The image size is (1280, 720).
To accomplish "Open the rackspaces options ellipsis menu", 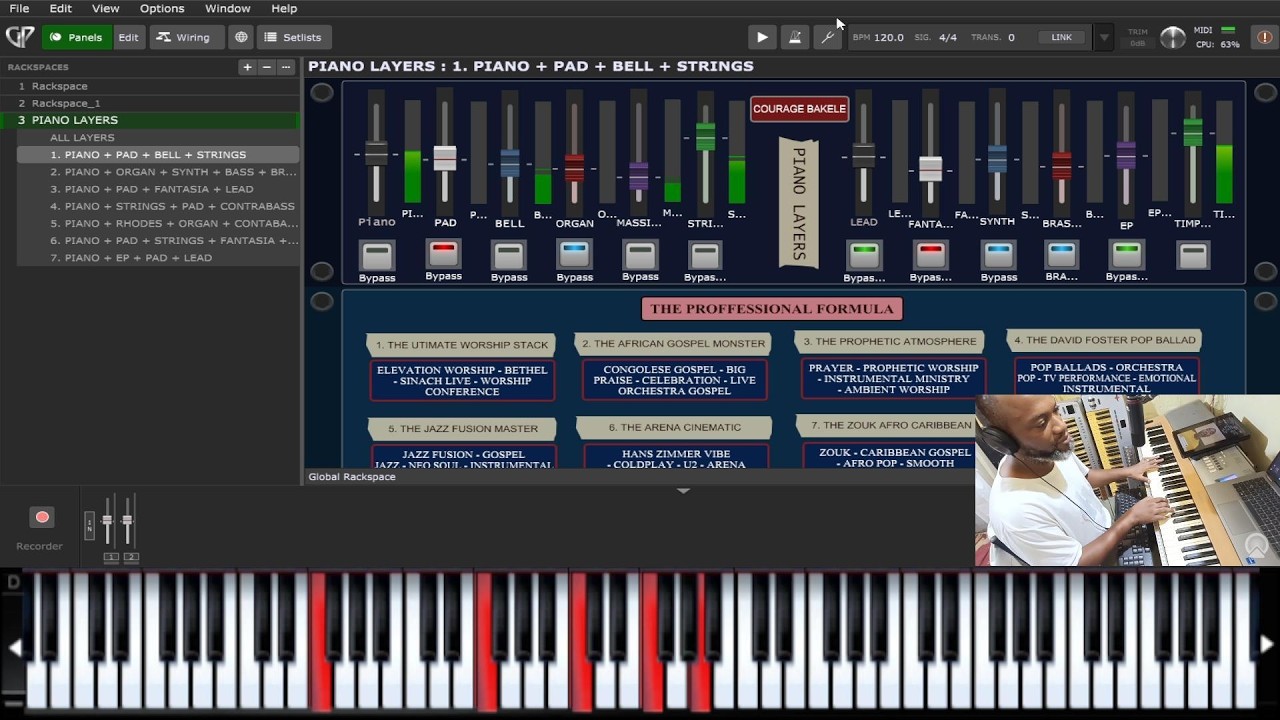I will tap(285, 67).
